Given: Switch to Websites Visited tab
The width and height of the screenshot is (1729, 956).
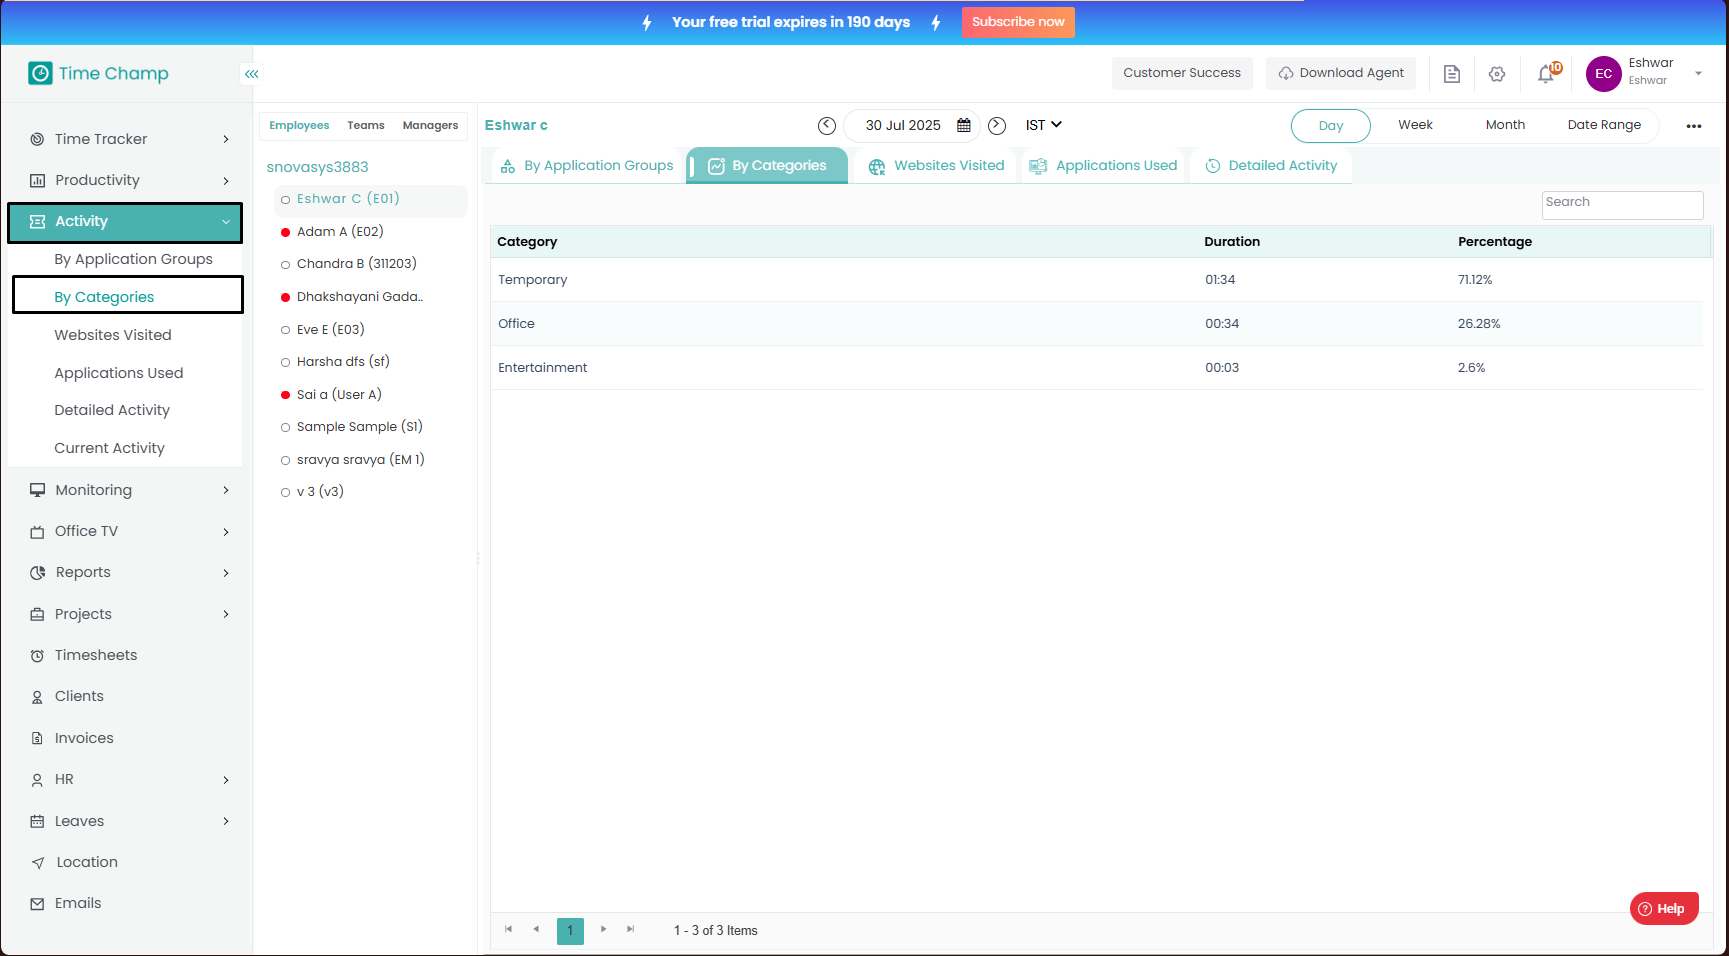Looking at the screenshot, I should click(937, 166).
